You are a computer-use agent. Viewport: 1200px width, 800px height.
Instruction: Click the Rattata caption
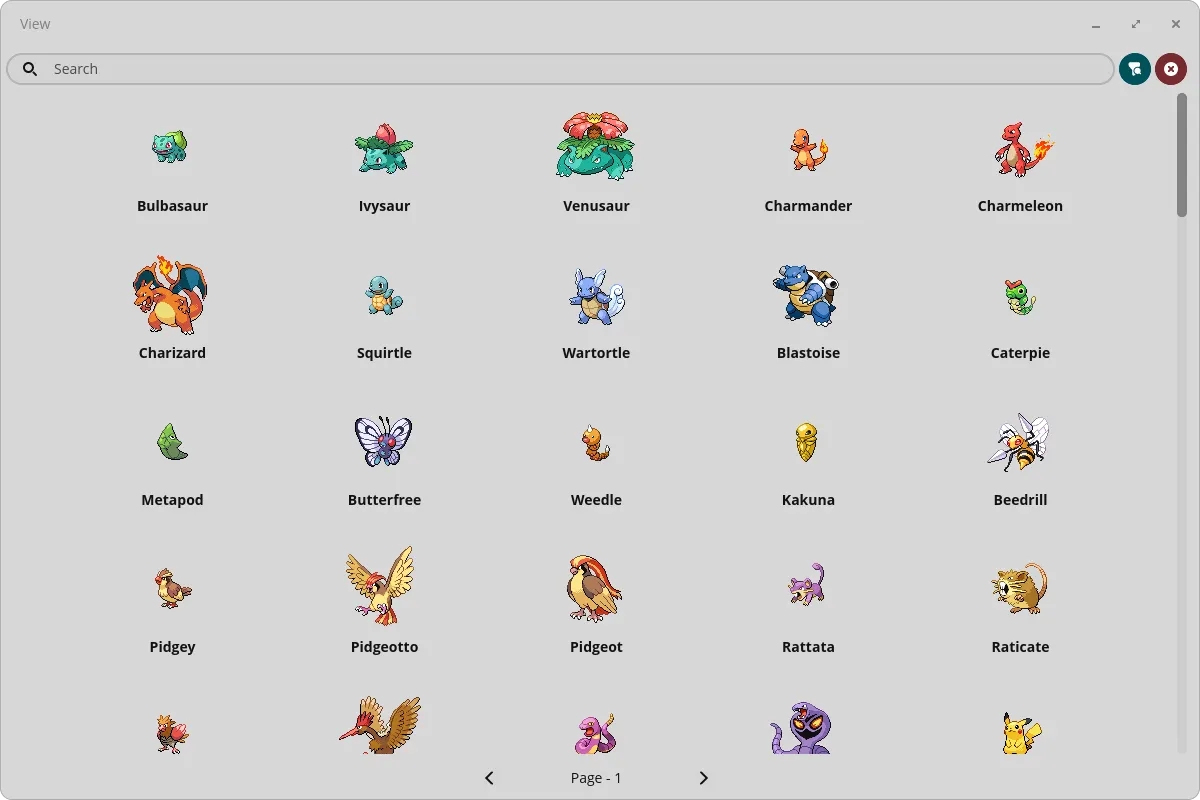tap(808, 647)
